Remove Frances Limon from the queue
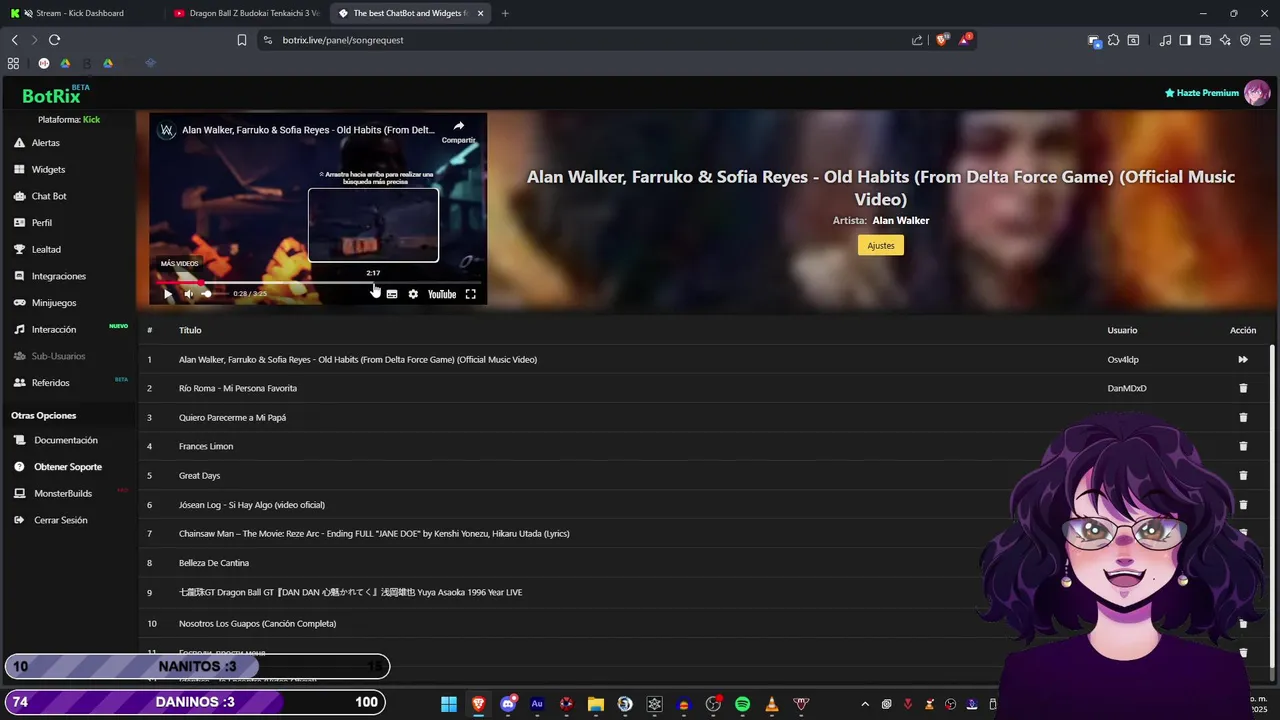This screenshot has width=1280, height=720. [x=1243, y=446]
